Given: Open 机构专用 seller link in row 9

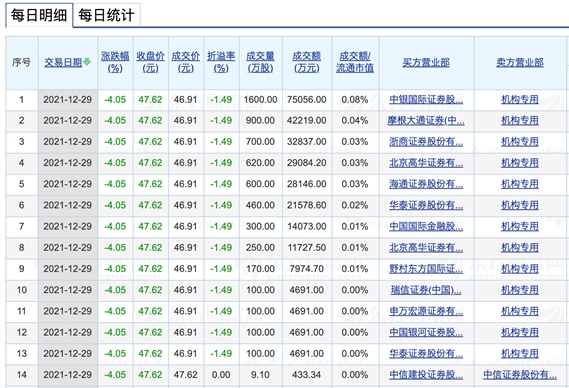Looking at the screenshot, I should [x=520, y=269].
